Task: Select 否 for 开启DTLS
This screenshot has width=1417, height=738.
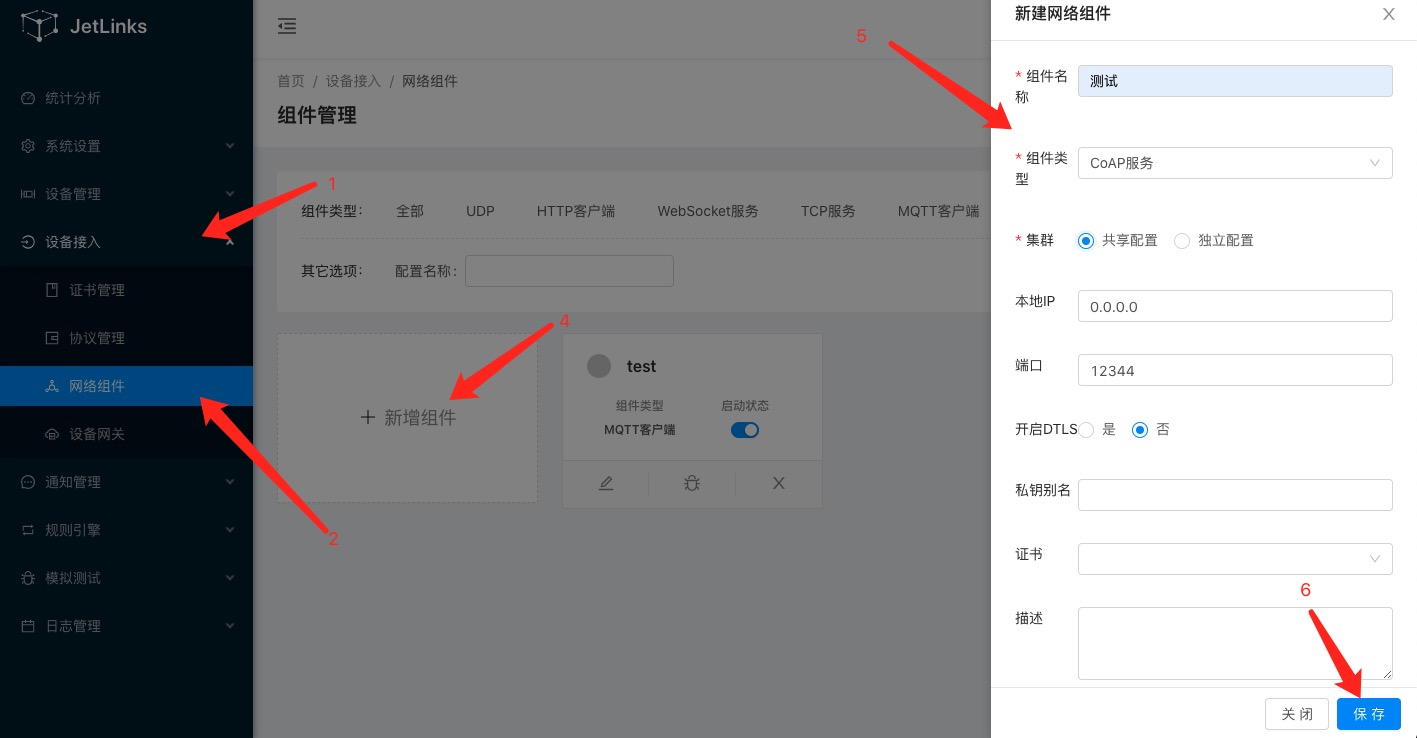Action: (1139, 429)
